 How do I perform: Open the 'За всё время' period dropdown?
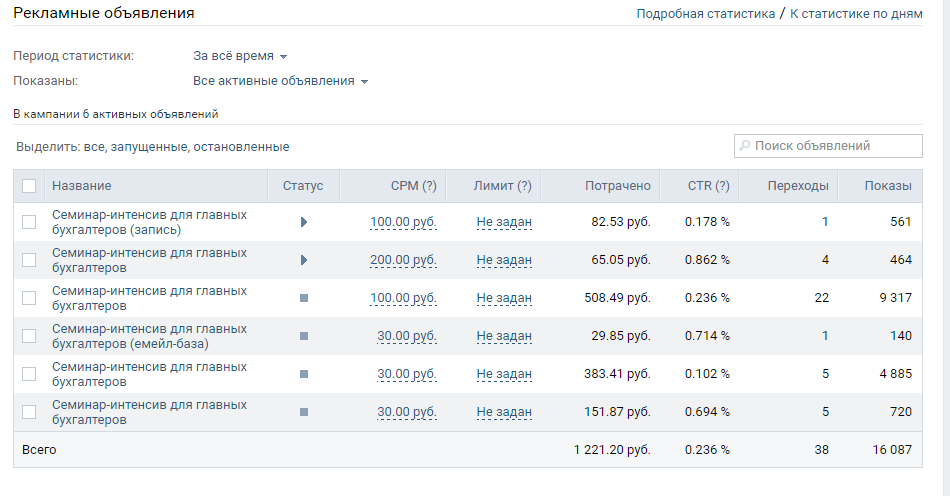click(240, 56)
